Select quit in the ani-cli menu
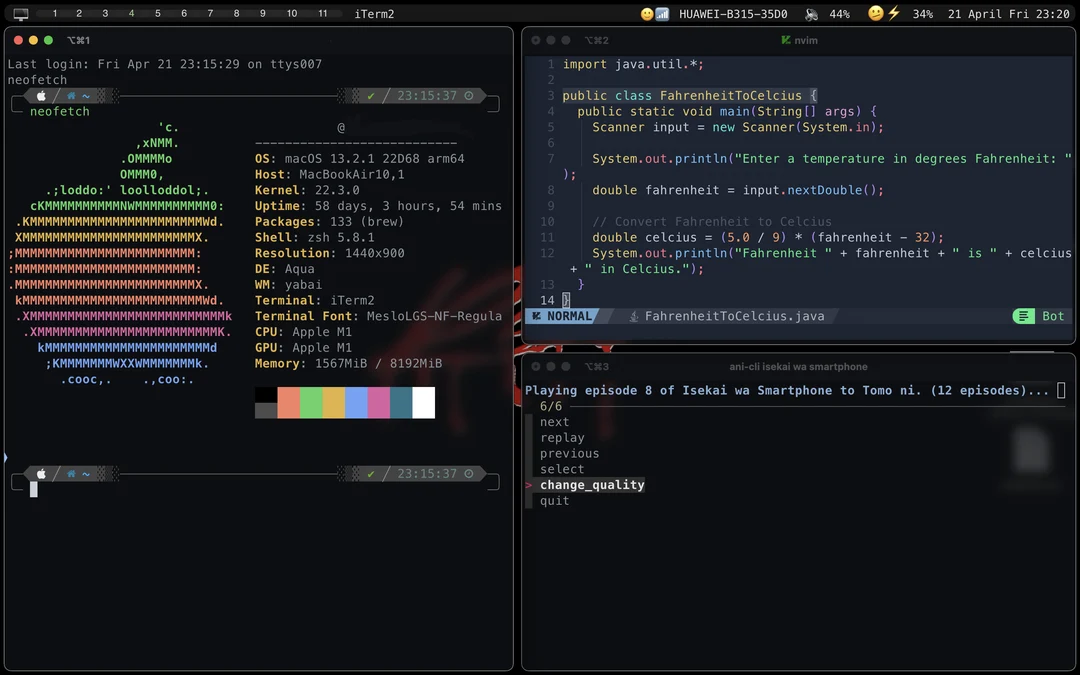1080x675 pixels. click(554, 501)
